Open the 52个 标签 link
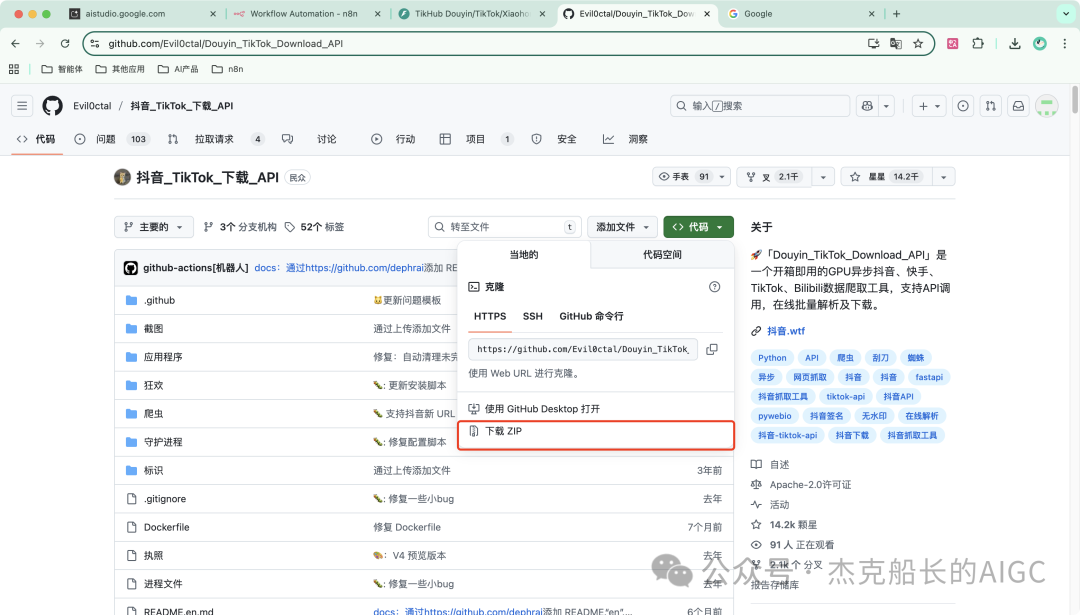This screenshot has width=1080, height=615. point(314,227)
